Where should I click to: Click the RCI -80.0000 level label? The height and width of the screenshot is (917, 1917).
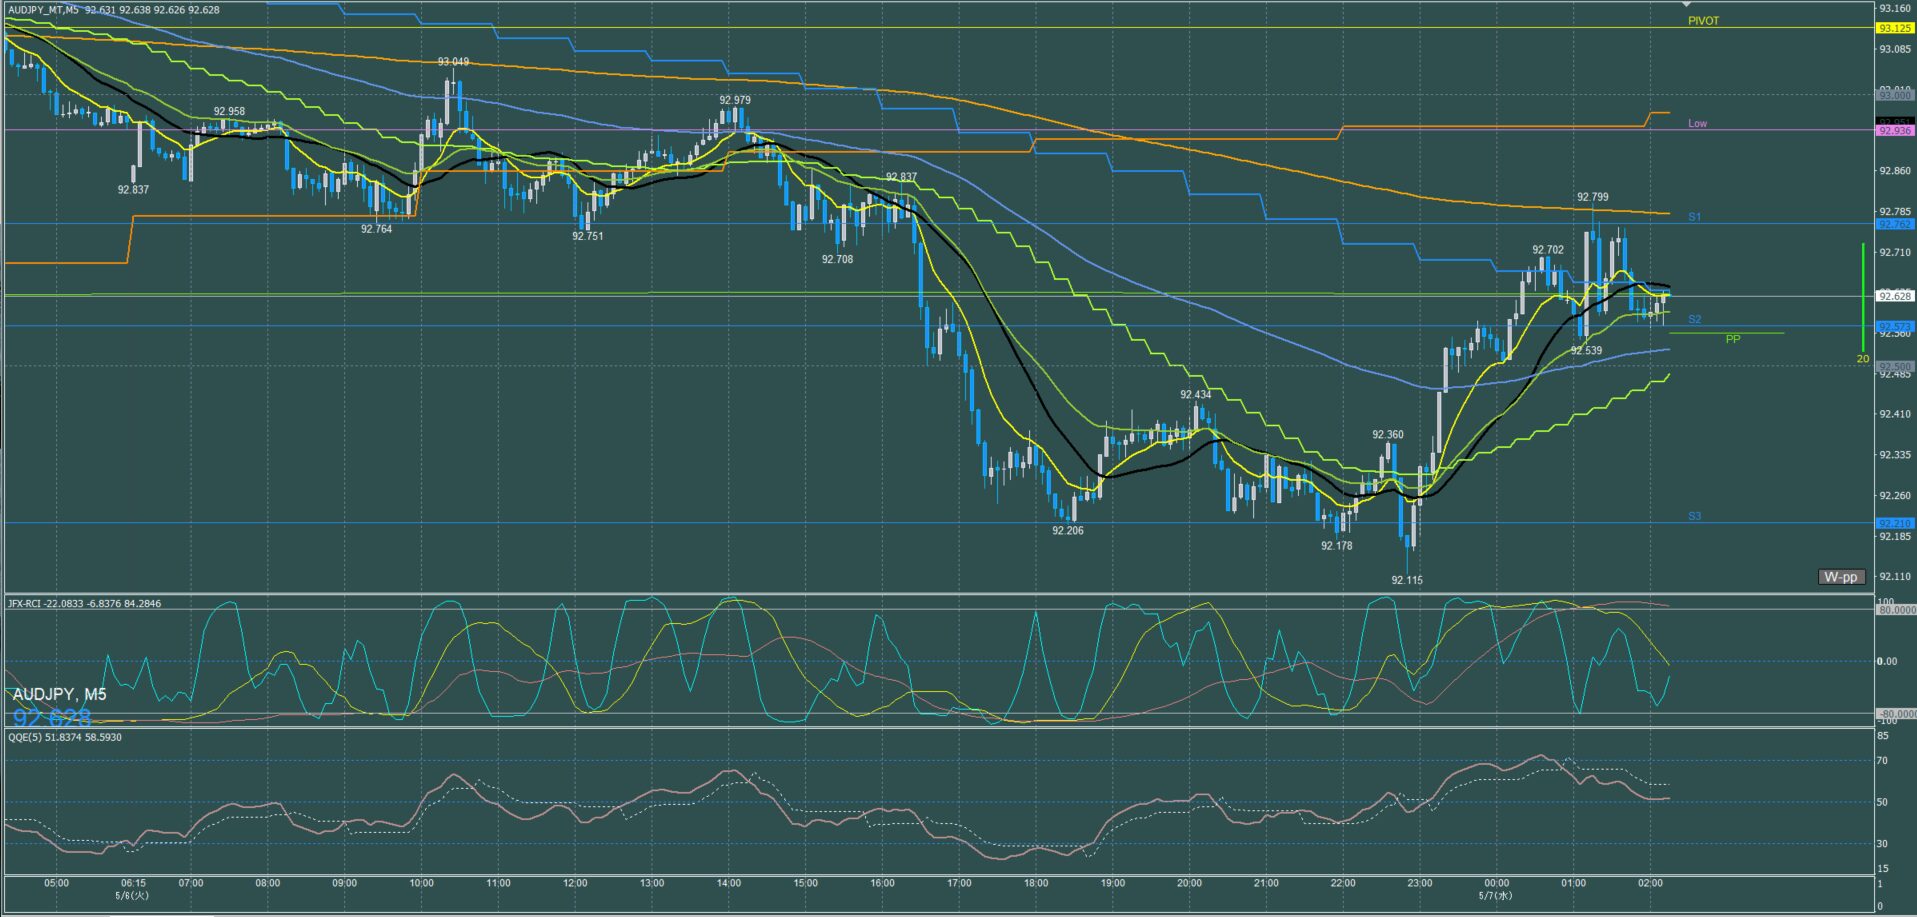click(x=1896, y=714)
